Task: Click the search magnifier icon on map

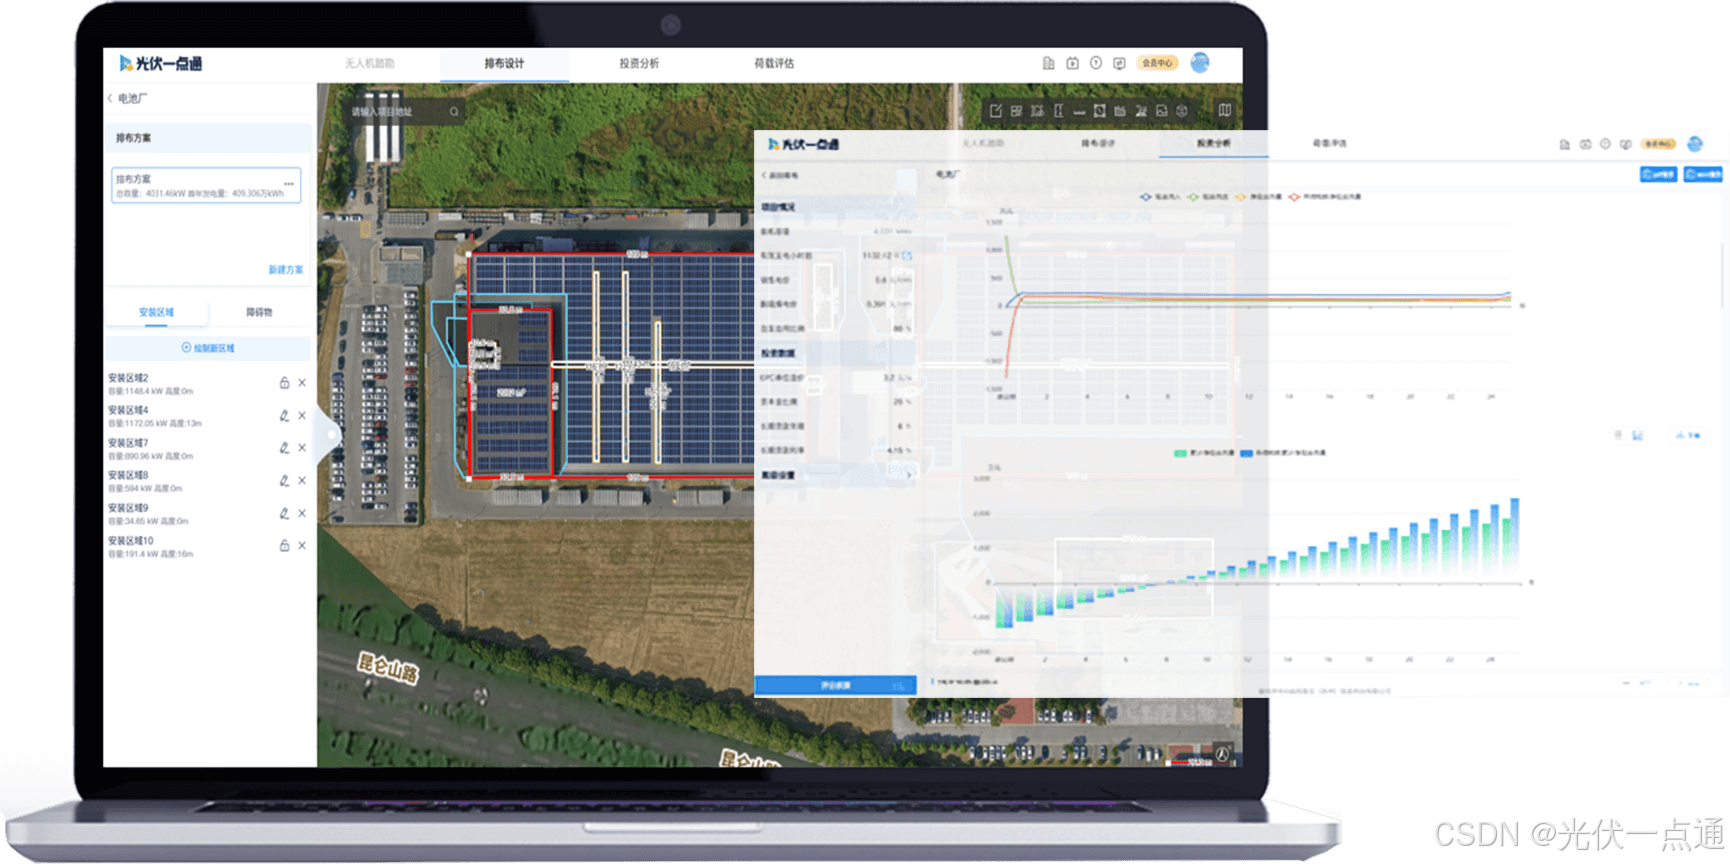Action: tap(454, 112)
